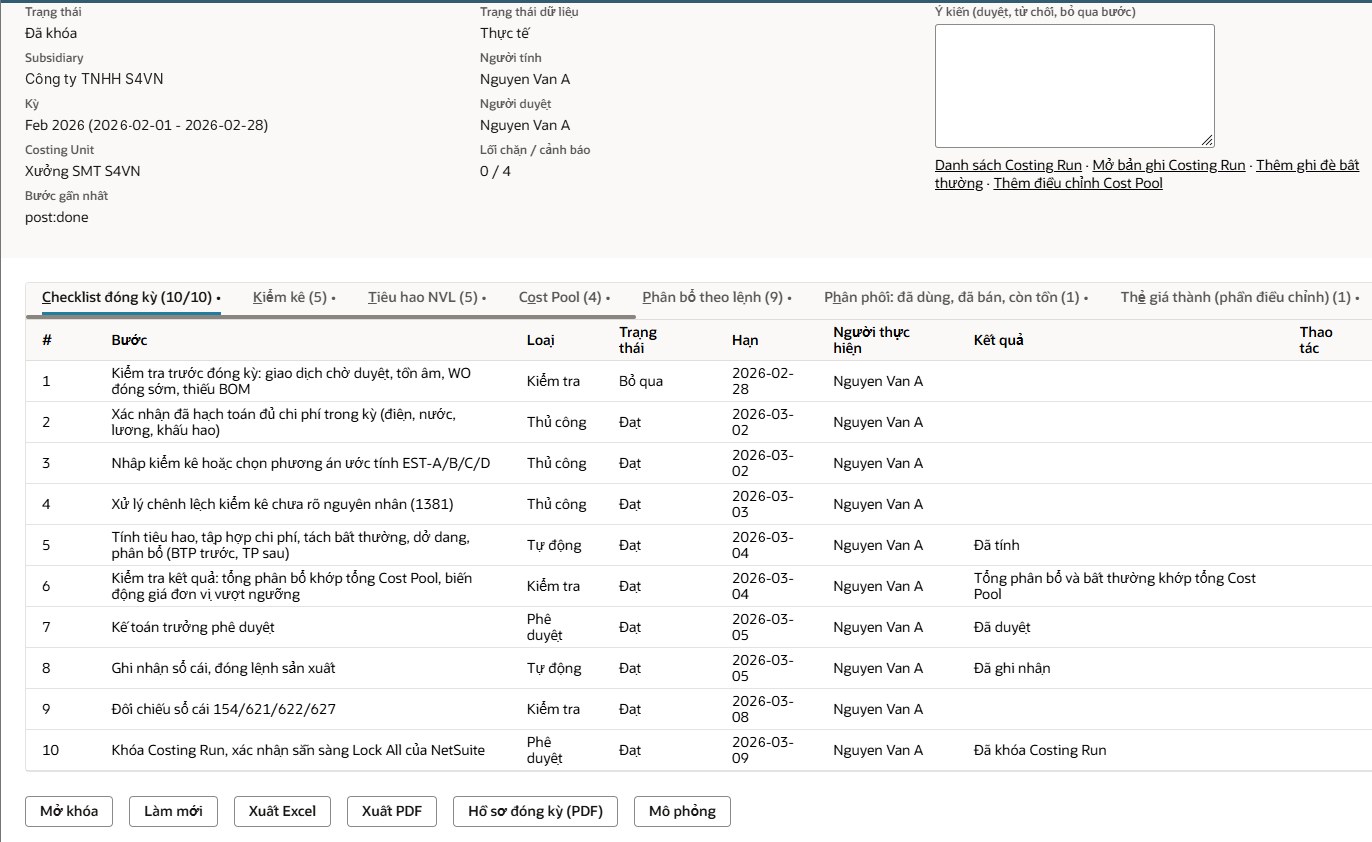The height and width of the screenshot is (842, 1372).
Task: Switch to the Kiểm kê (5) tab
Action: 294,297
